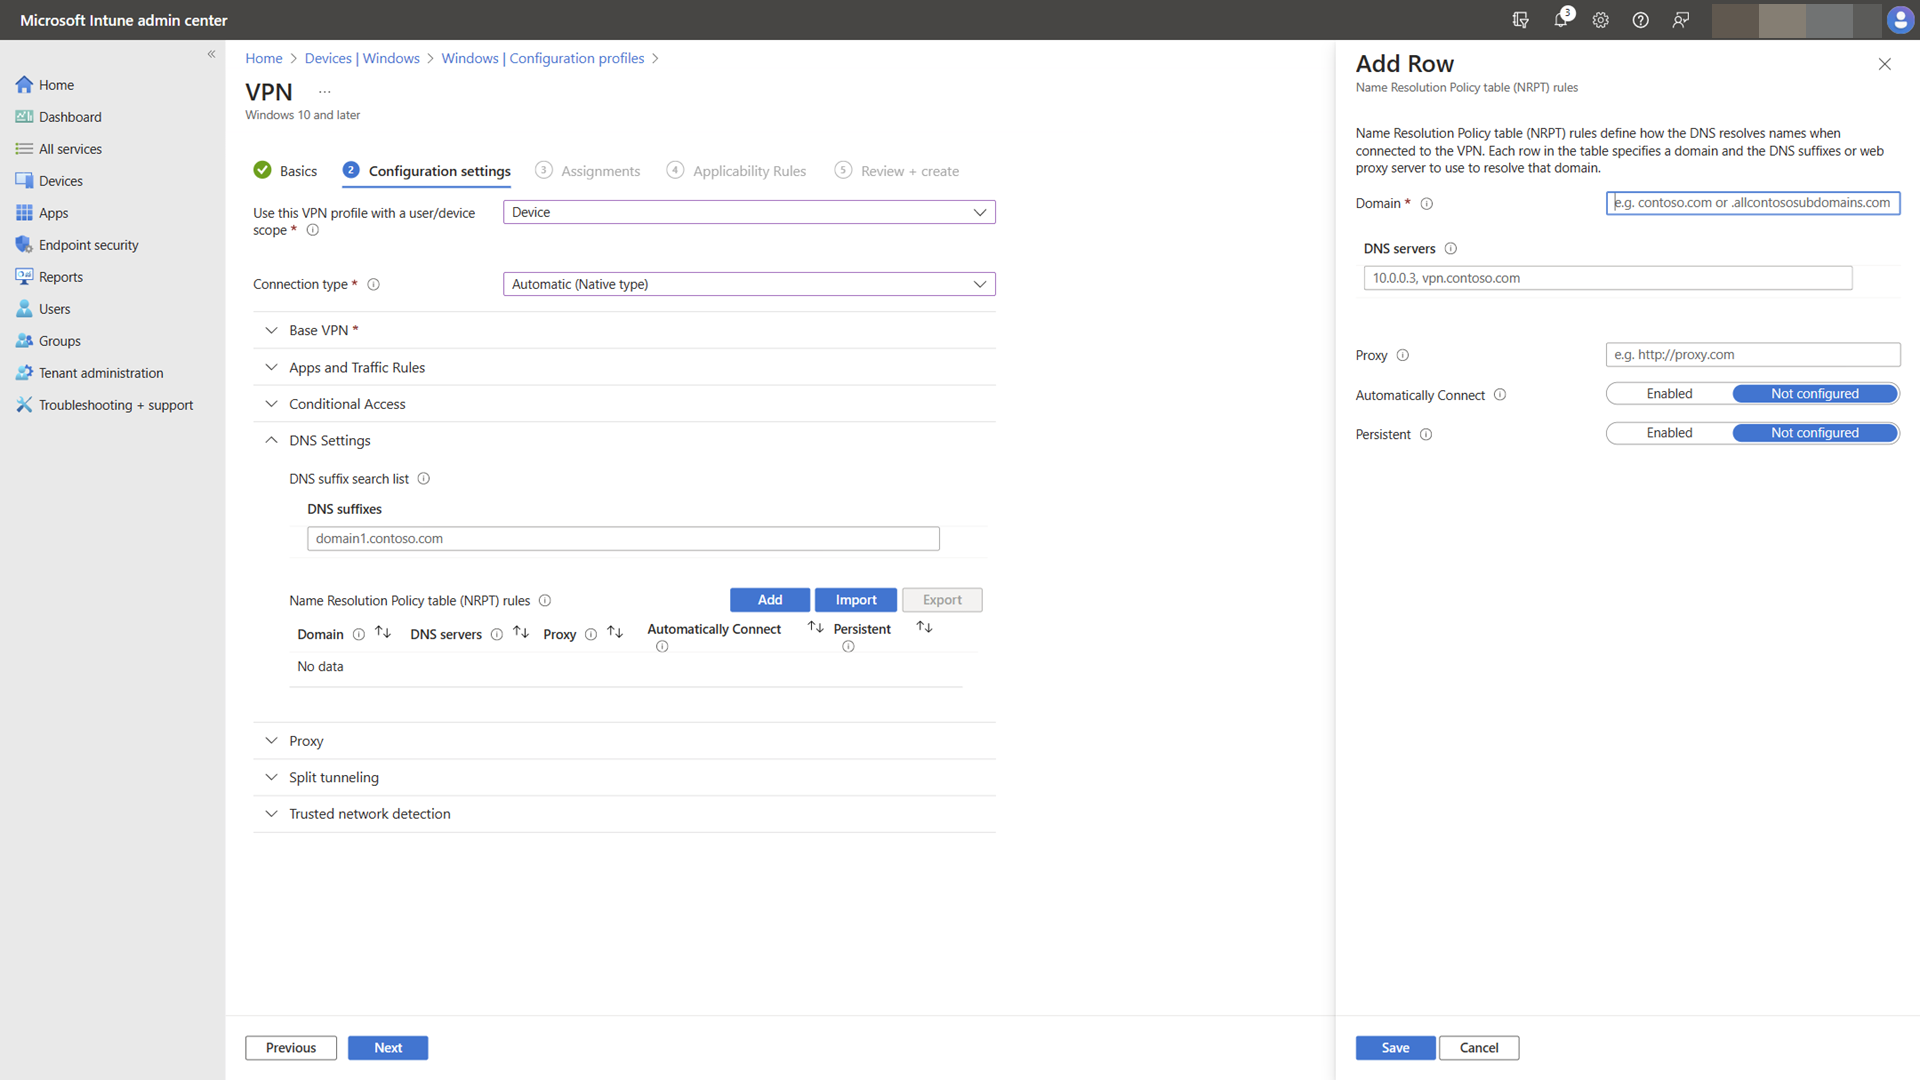Click the Previous button
This screenshot has width=1920, height=1080.
pyautogui.click(x=291, y=1048)
